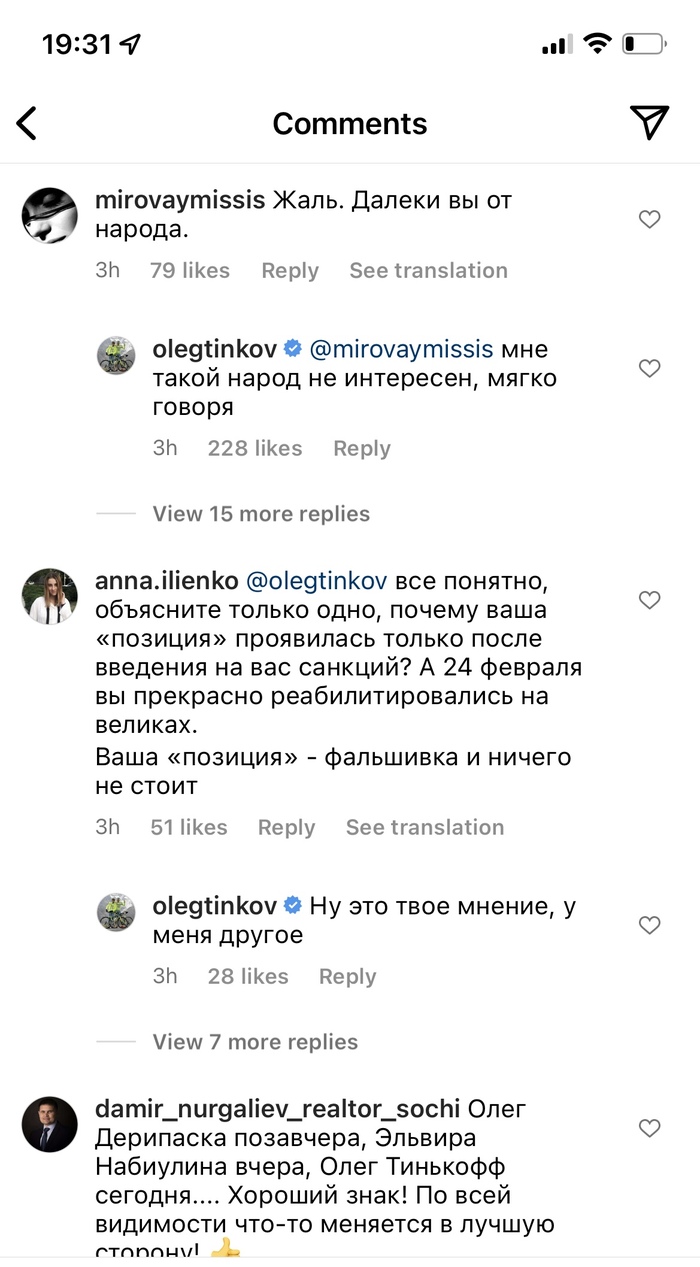
Task: Heart olegtinkov's 'Ну это твое мнение' reply
Action: pos(650,925)
